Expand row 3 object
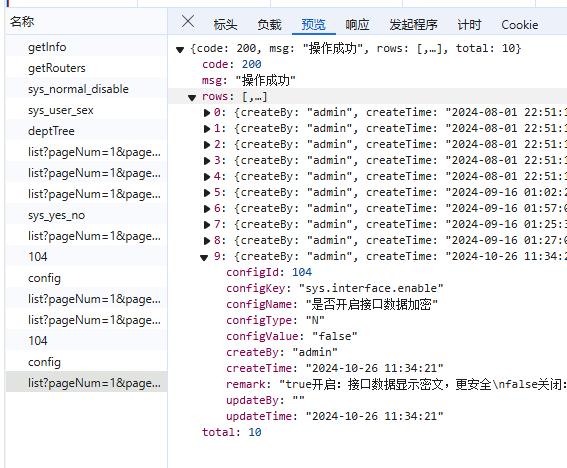Image resolution: width=567 pixels, height=468 pixels. pyautogui.click(x=207, y=161)
